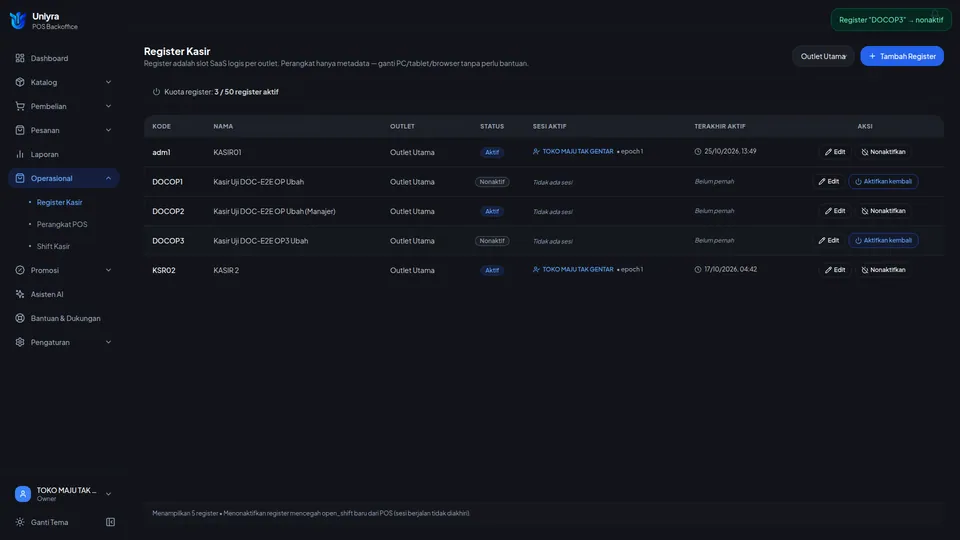Click the Kuota register power icon
This screenshot has height=540, width=960.
[156, 92]
